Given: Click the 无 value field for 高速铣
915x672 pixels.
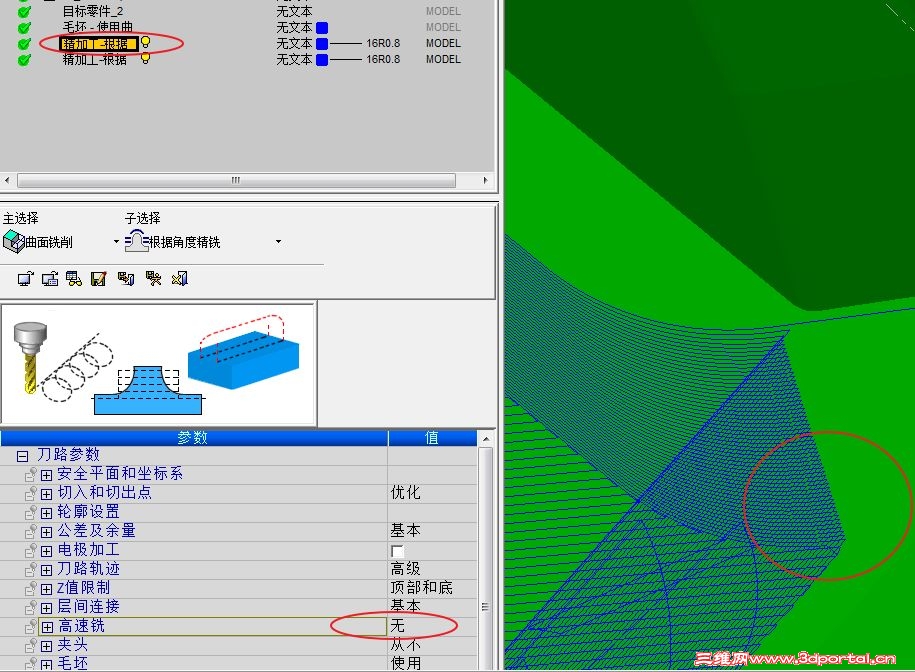Looking at the screenshot, I should pos(432,626).
